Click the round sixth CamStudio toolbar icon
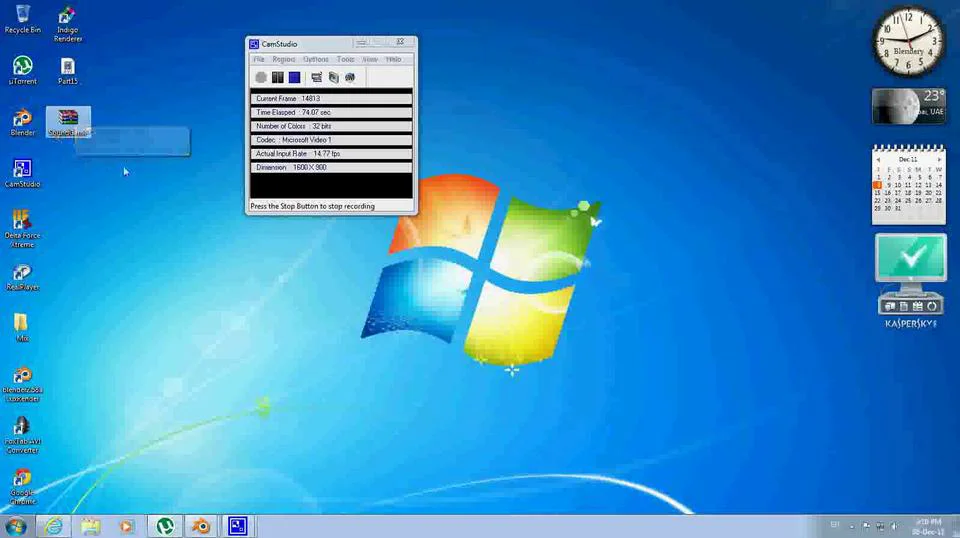 tap(350, 77)
